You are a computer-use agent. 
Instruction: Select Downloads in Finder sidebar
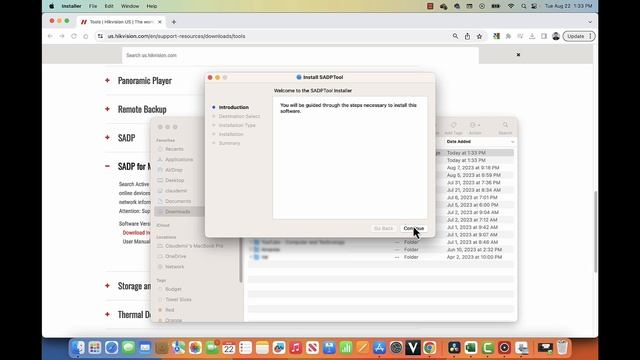point(178,211)
